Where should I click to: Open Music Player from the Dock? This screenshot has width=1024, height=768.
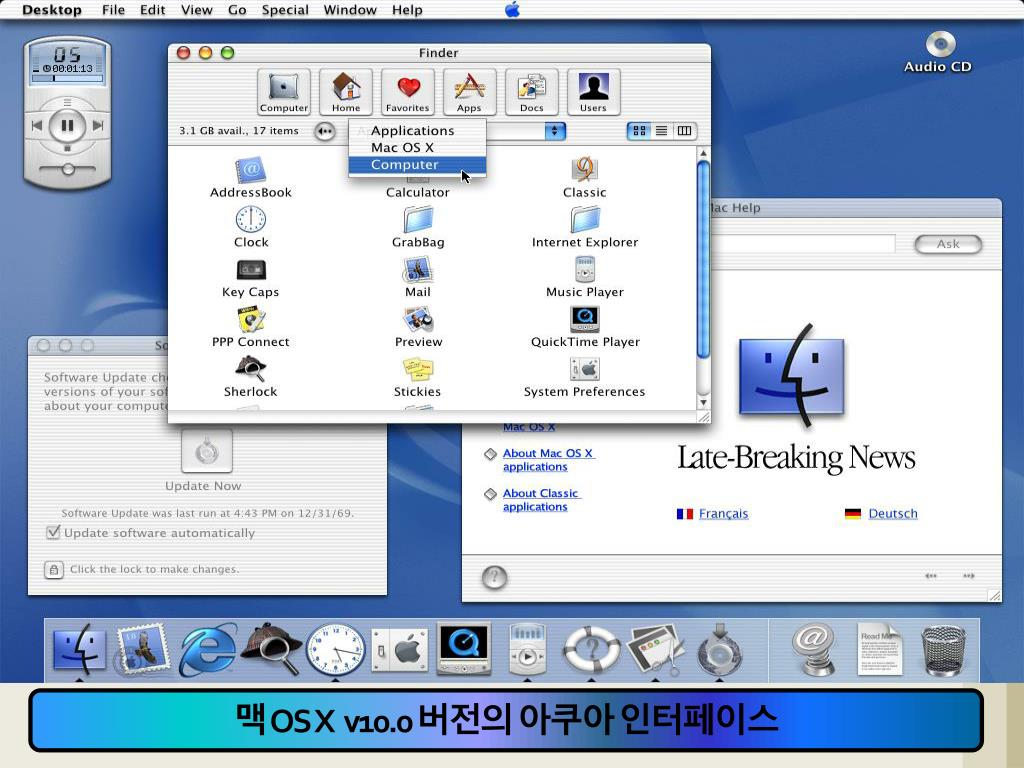coord(527,649)
